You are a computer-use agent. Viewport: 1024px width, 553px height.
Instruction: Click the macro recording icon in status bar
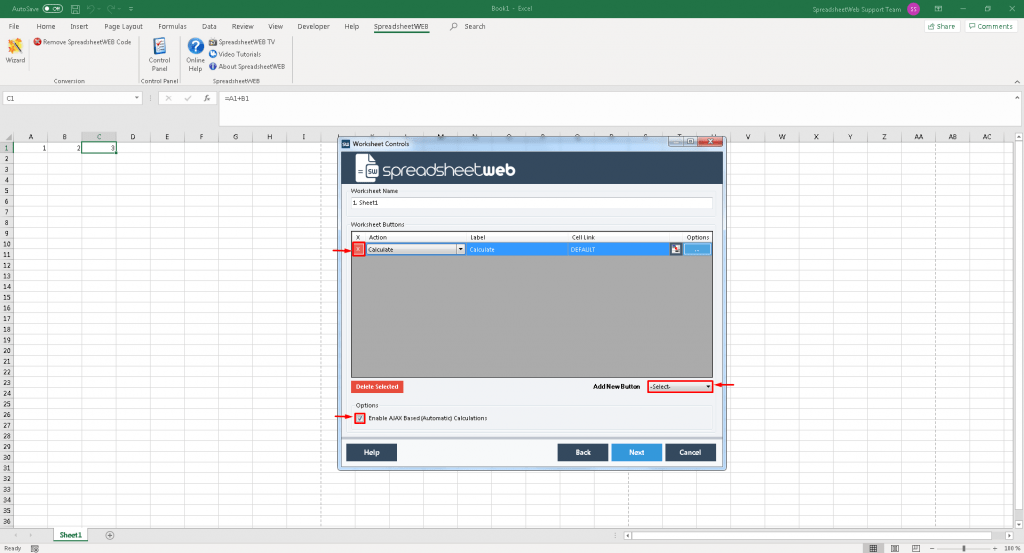click(35, 548)
